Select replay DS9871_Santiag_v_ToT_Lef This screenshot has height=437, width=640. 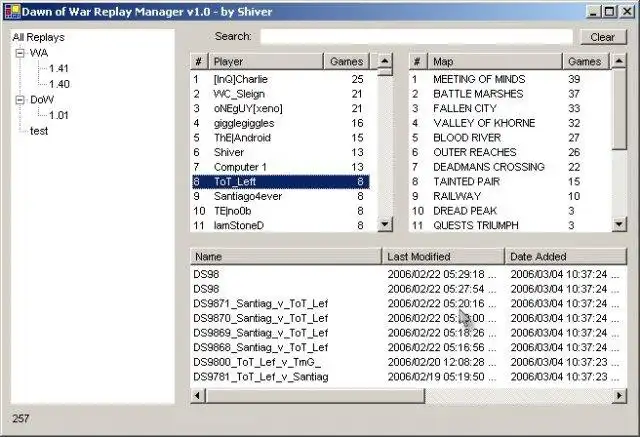[409, 304]
